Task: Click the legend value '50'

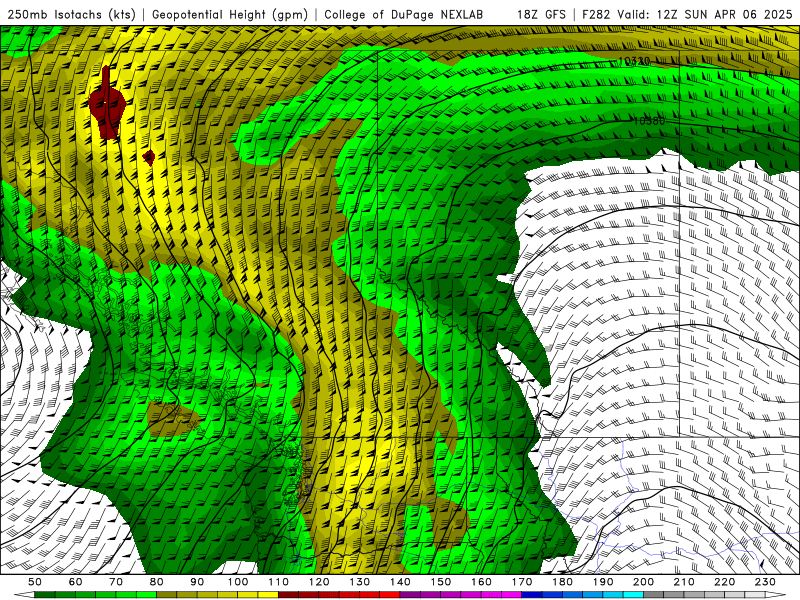Action: click(x=35, y=582)
